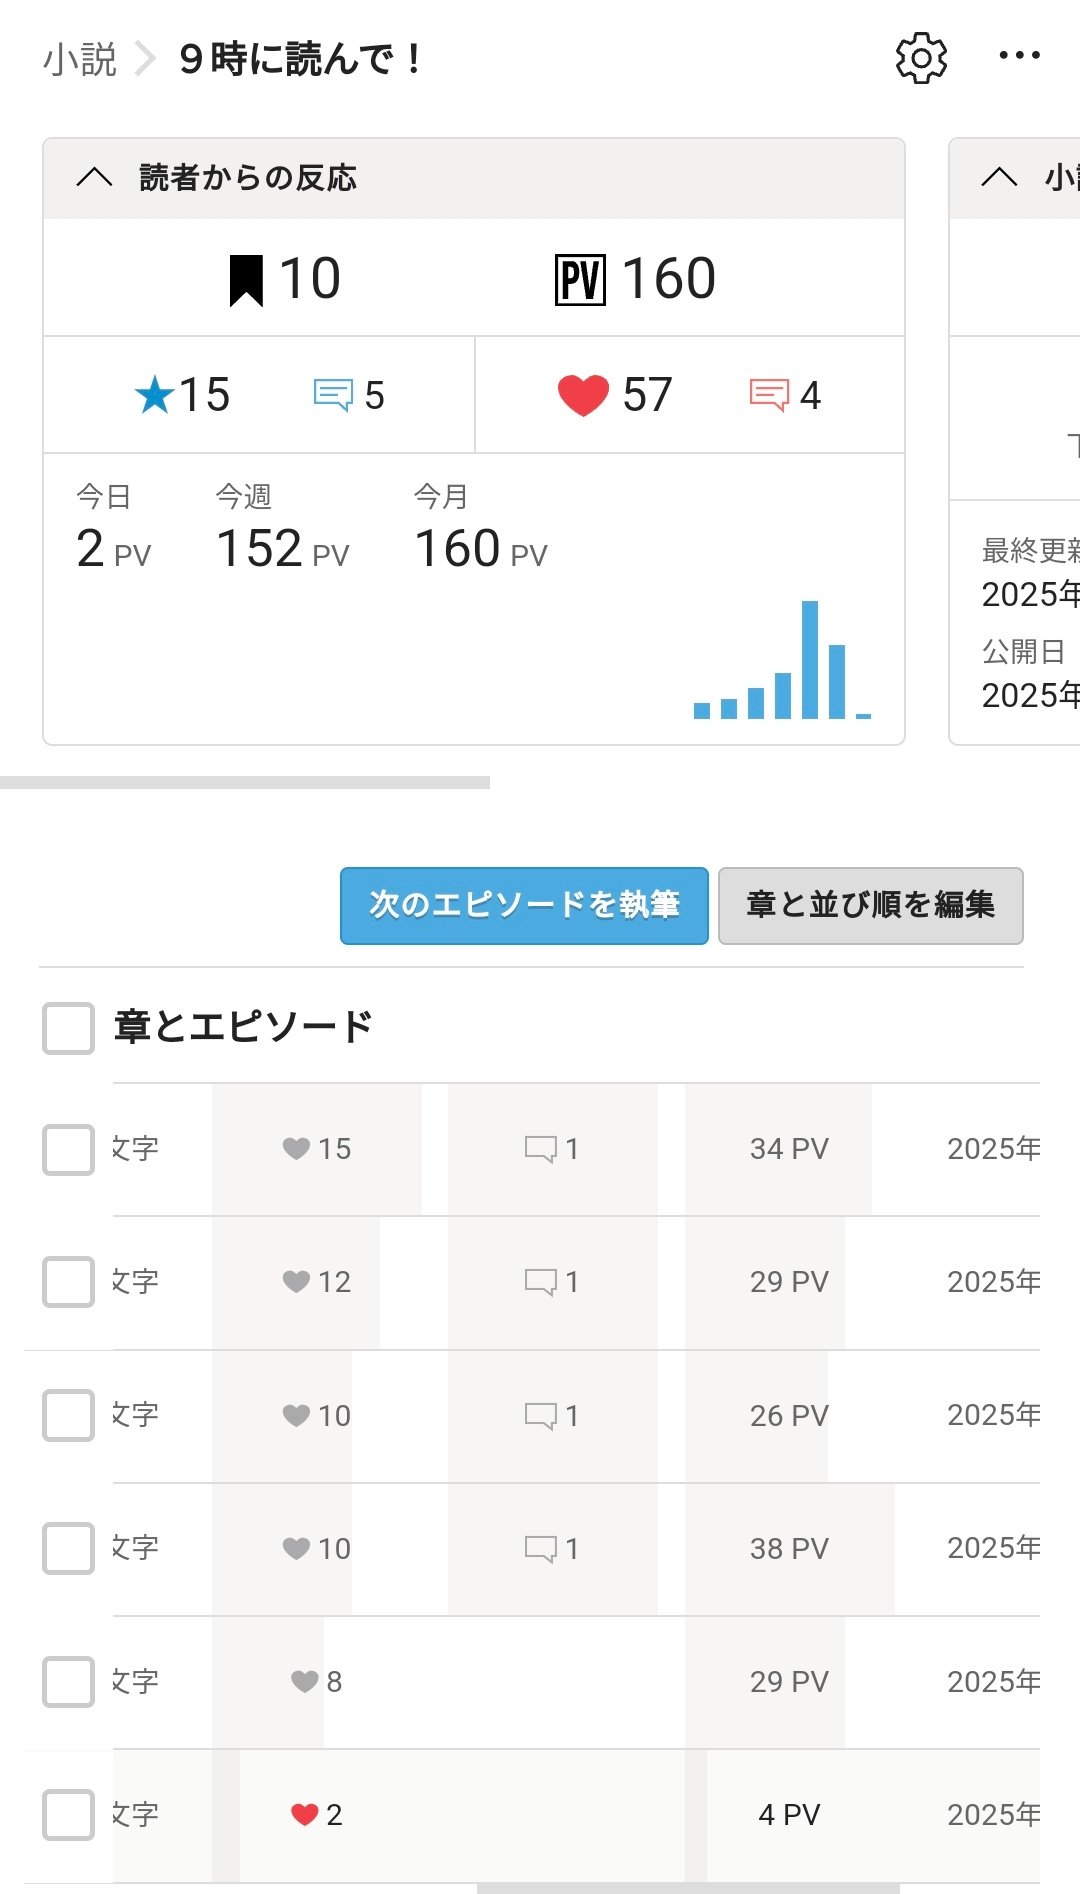The image size is (1080, 1894).
Task: Go to the 小説 breadcrumb
Action: [80, 59]
